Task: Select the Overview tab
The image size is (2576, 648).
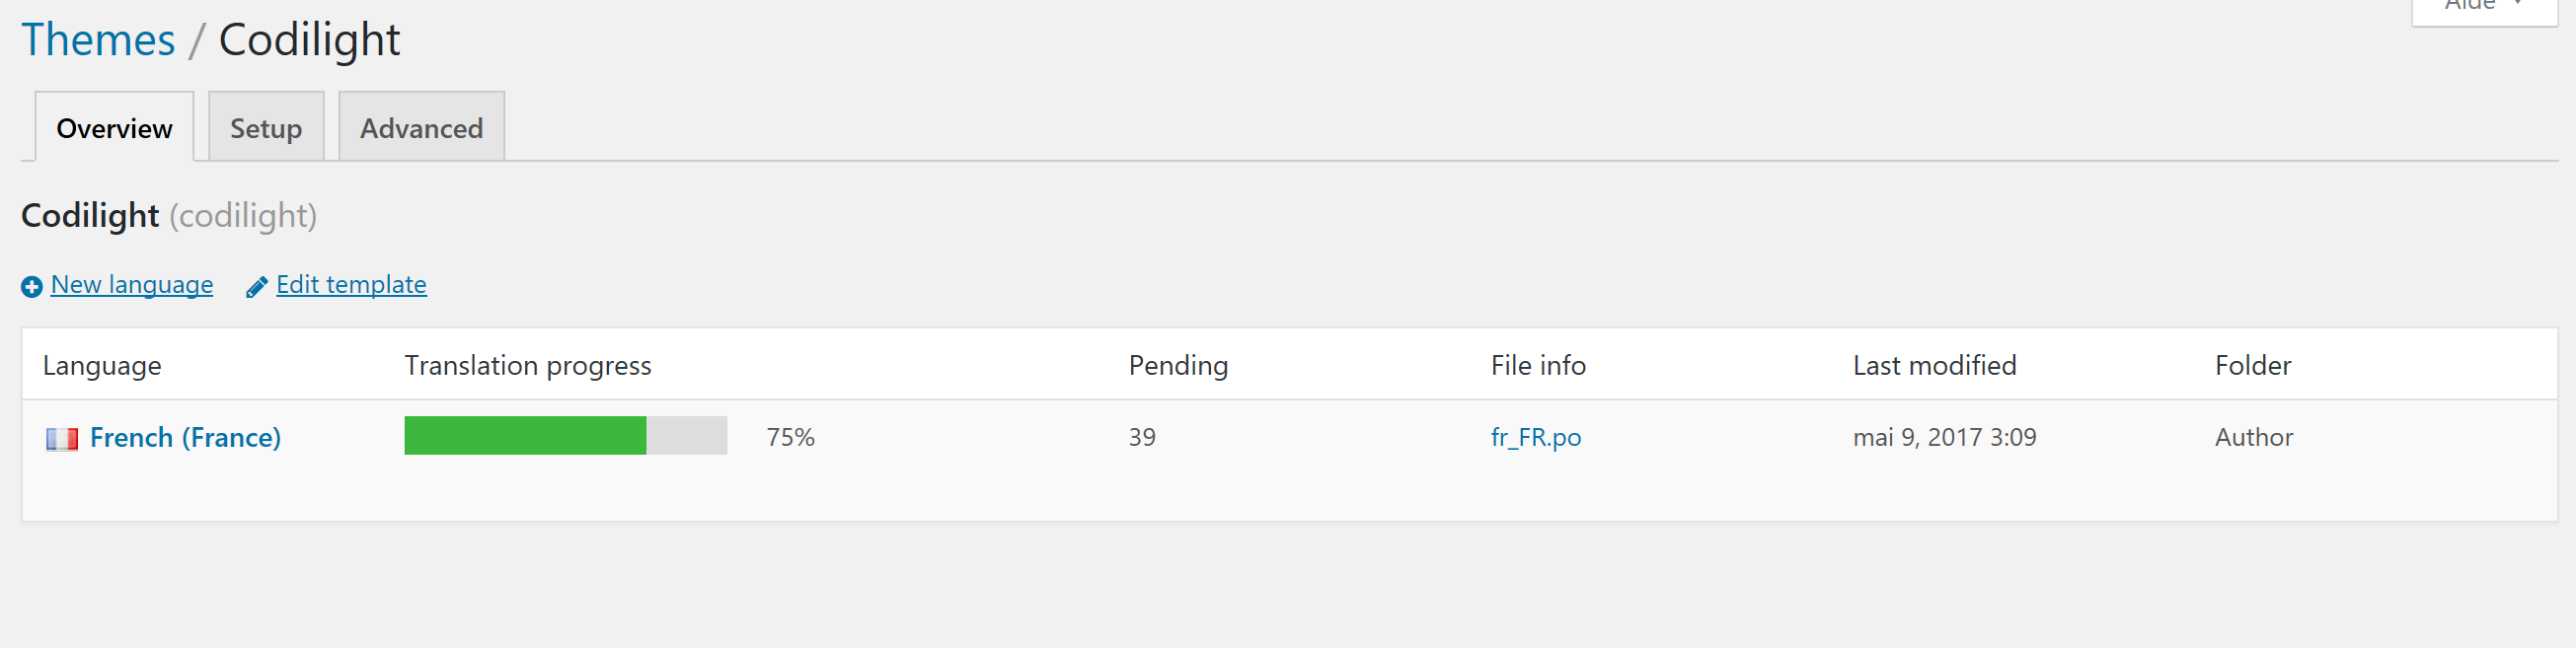Action: (x=114, y=129)
